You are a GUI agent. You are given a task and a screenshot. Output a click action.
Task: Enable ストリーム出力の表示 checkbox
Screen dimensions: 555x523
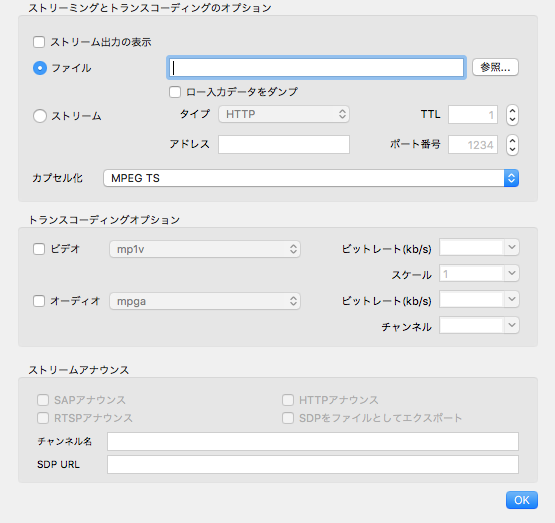point(39,42)
